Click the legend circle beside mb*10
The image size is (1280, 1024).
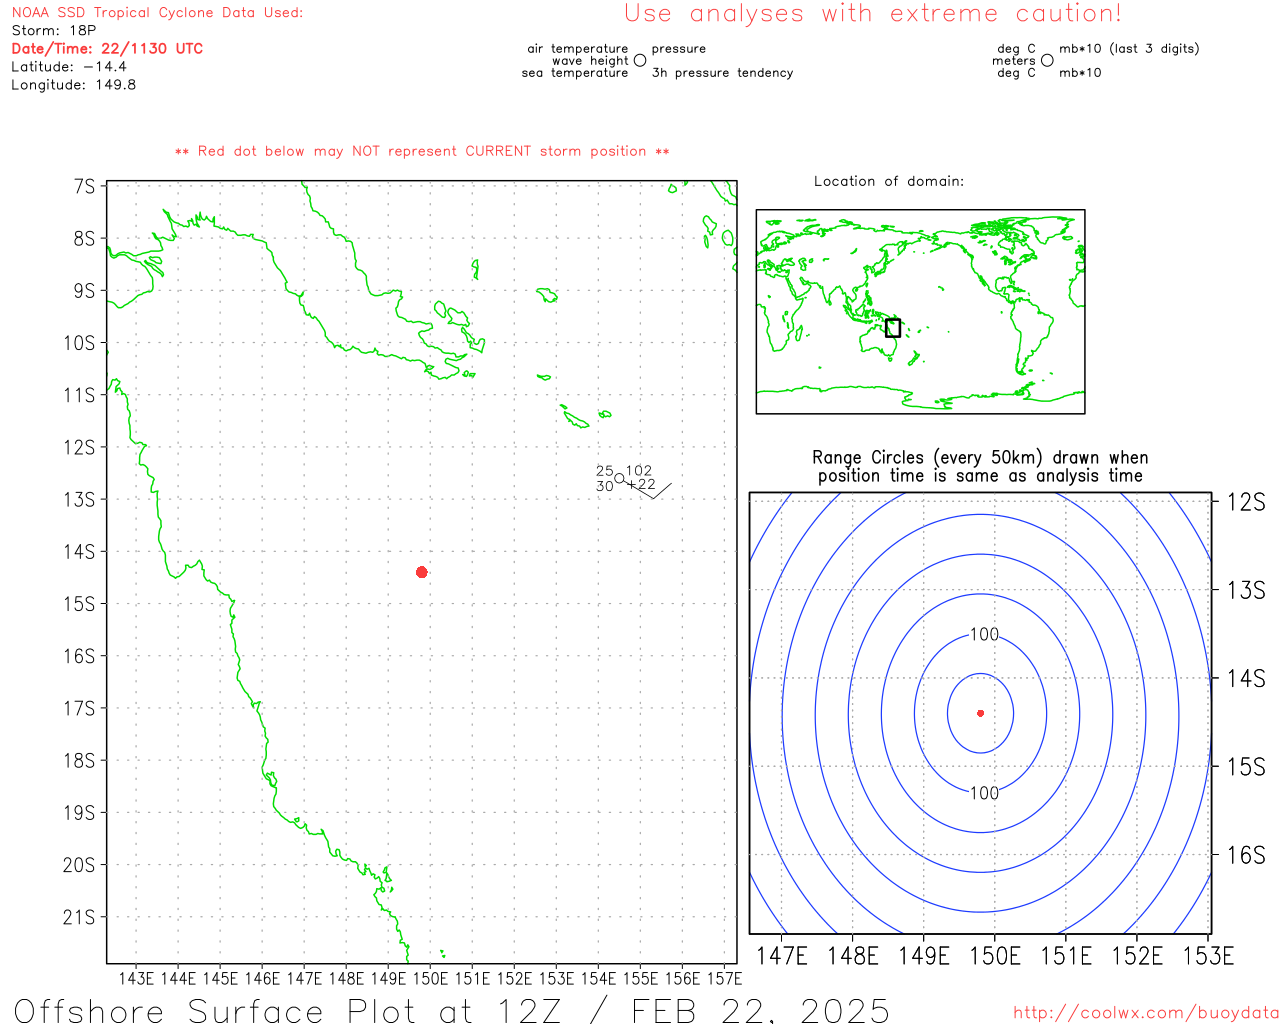click(x=1047, y=61)
